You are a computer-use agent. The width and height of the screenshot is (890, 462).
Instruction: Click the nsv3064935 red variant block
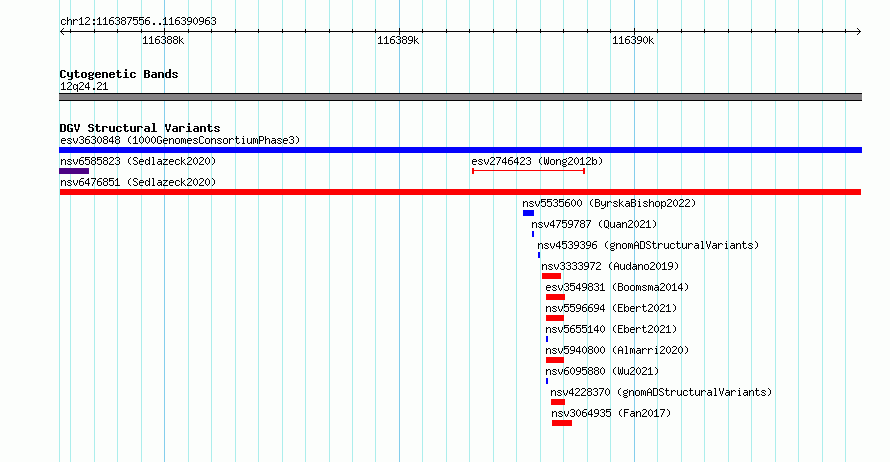pyautogui.click(x=562, y=423)
